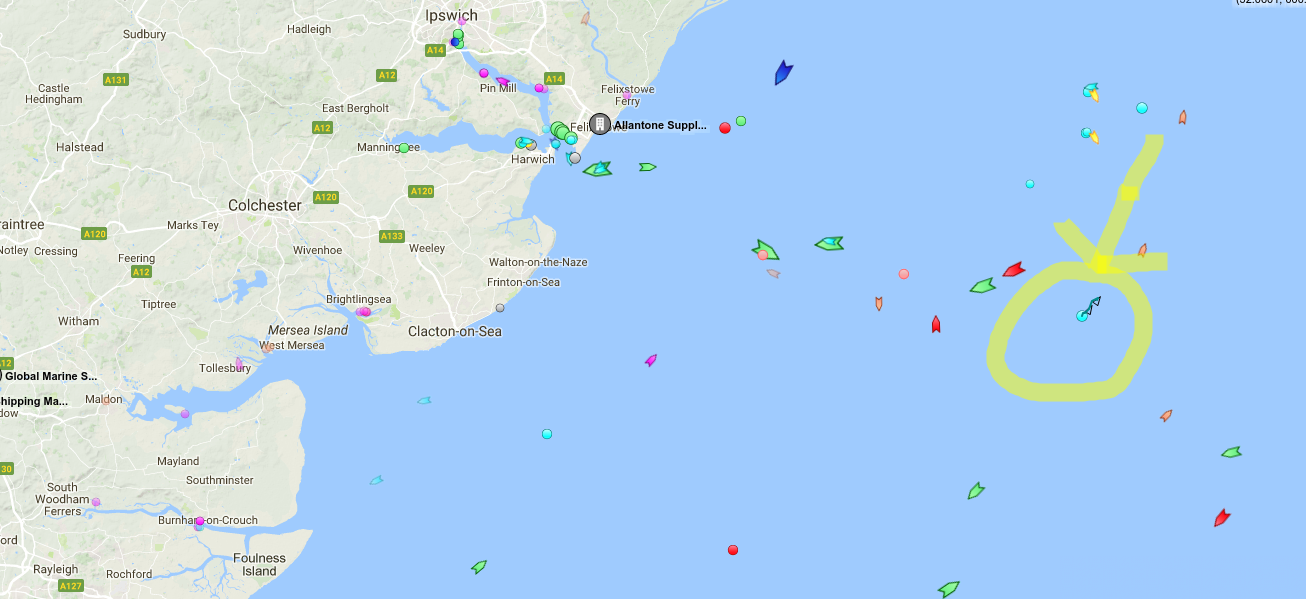The height and width of the screenshot is (599, 1306).
Task: Click the yellow star marker on annotation
Action: click(x=1100, y=263)
